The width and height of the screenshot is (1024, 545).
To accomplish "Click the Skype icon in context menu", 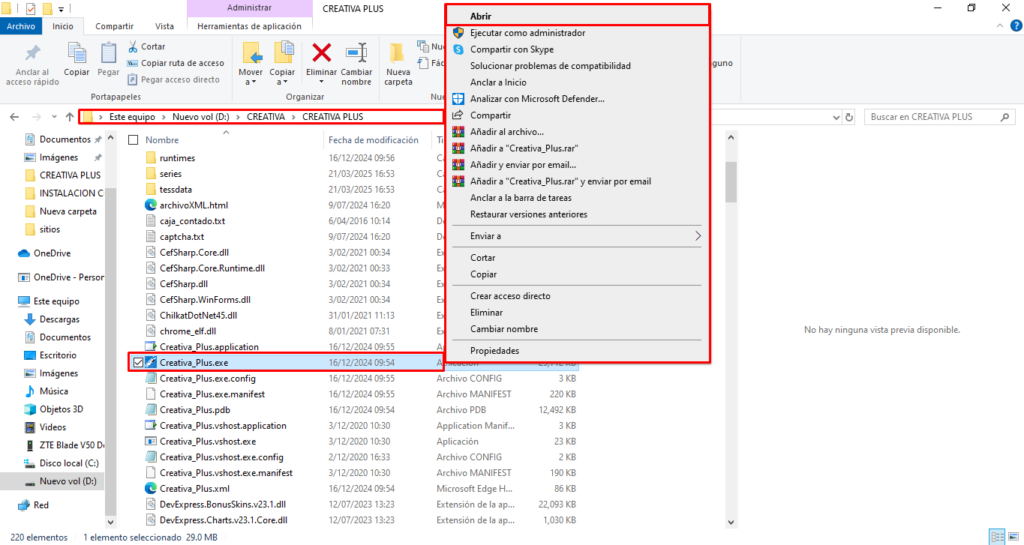I will (x=458, y=50).
